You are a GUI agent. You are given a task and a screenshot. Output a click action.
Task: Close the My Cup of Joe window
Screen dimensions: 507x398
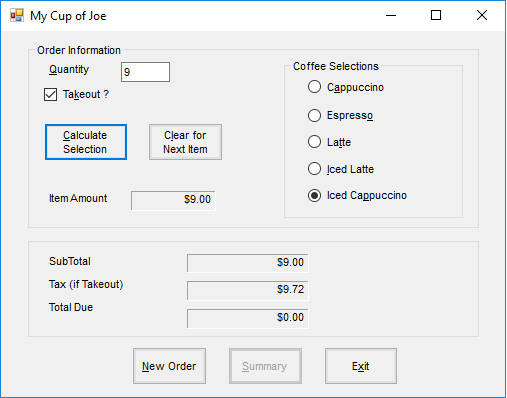pos(482,15)
